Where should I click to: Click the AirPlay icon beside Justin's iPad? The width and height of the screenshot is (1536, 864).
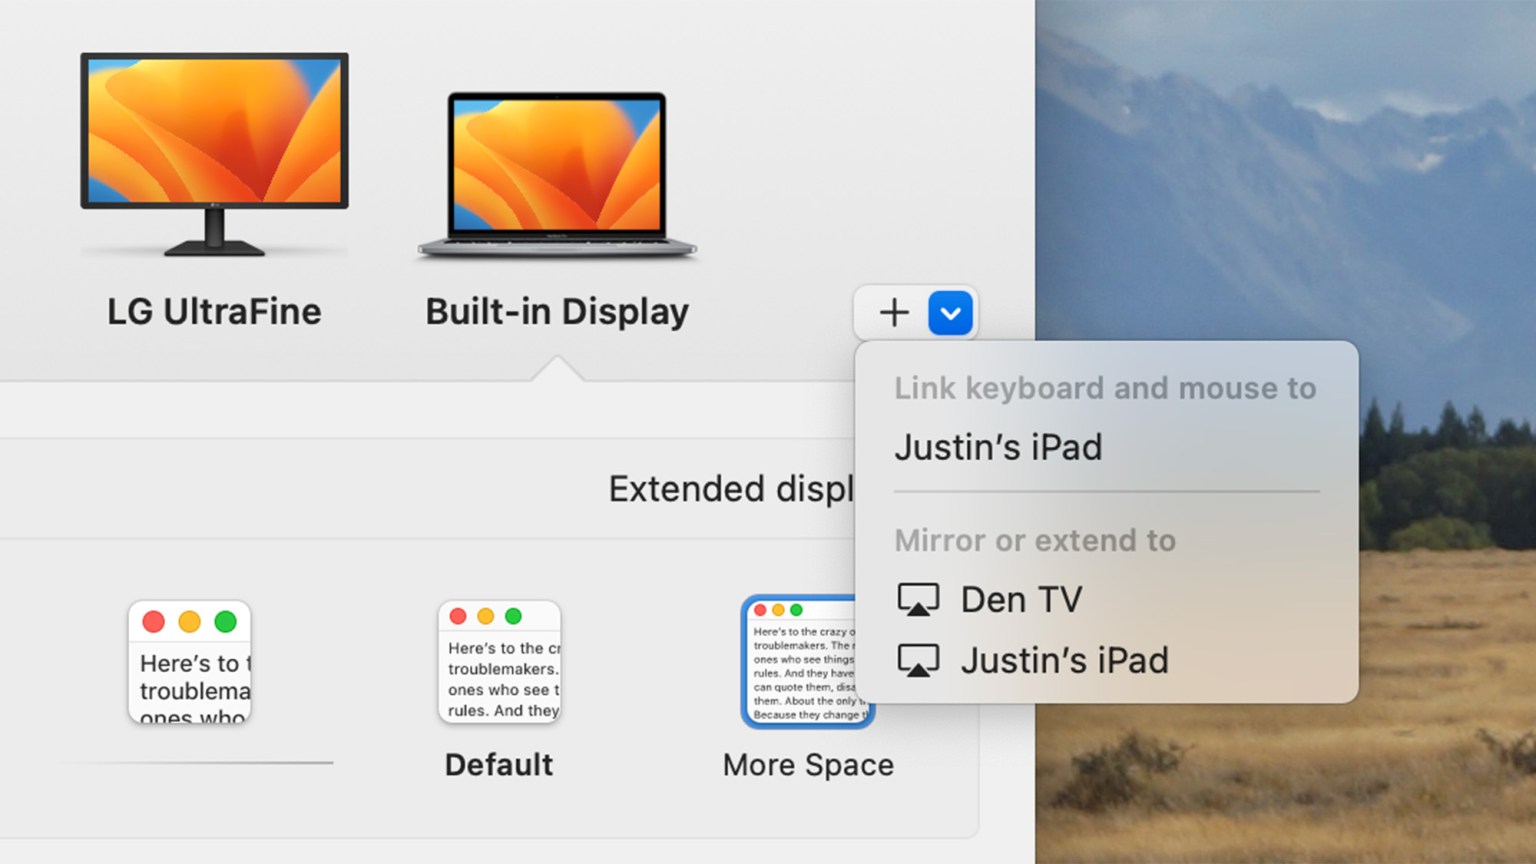tap(917, 660)
